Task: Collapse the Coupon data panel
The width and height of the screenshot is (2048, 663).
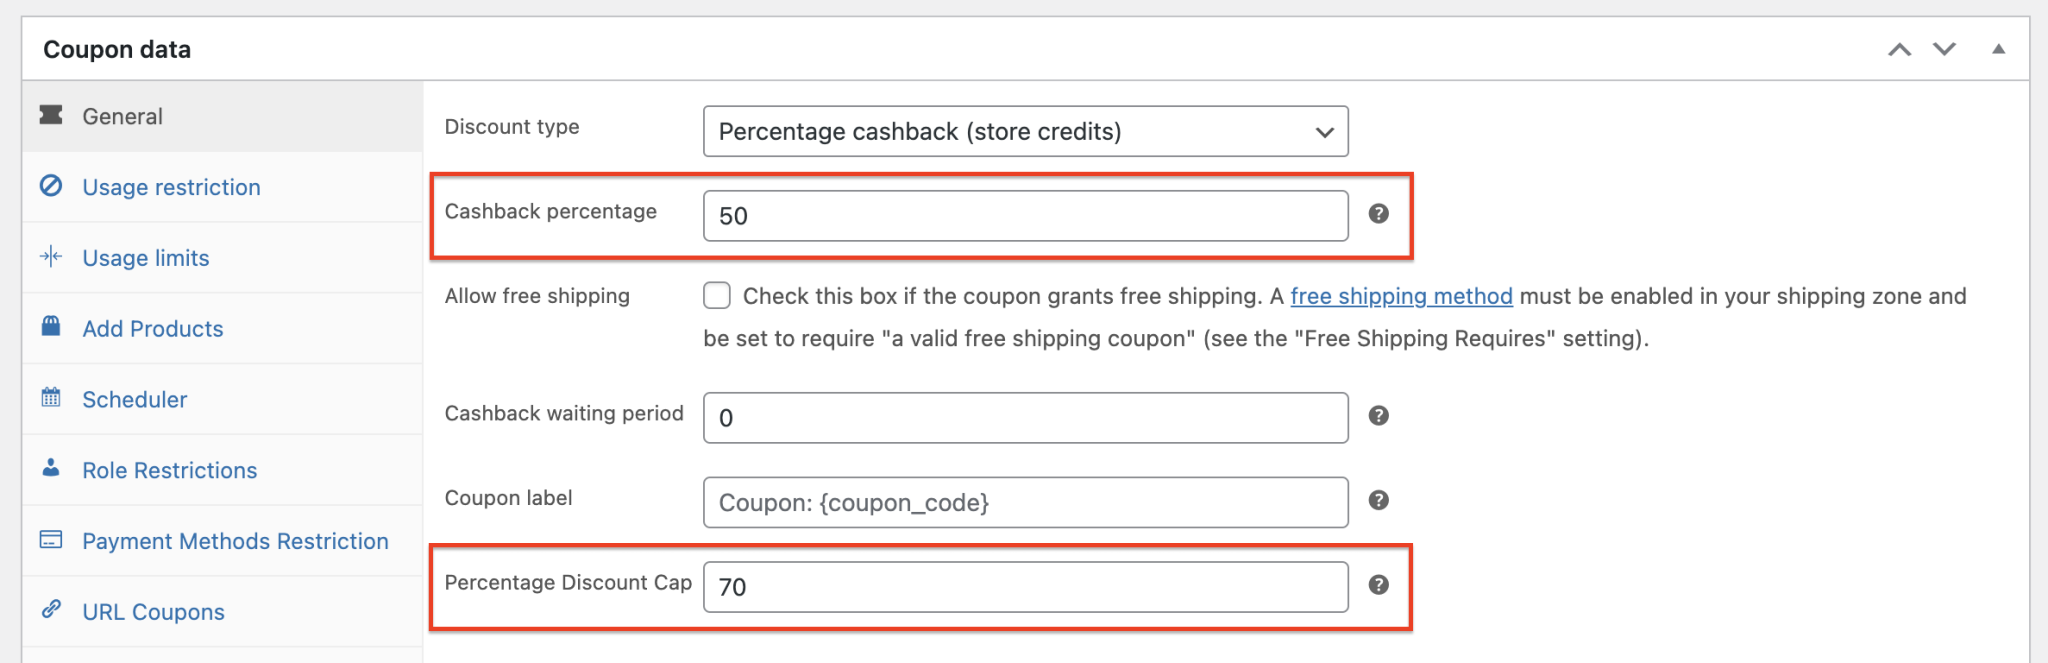Action: point(1998,49)
